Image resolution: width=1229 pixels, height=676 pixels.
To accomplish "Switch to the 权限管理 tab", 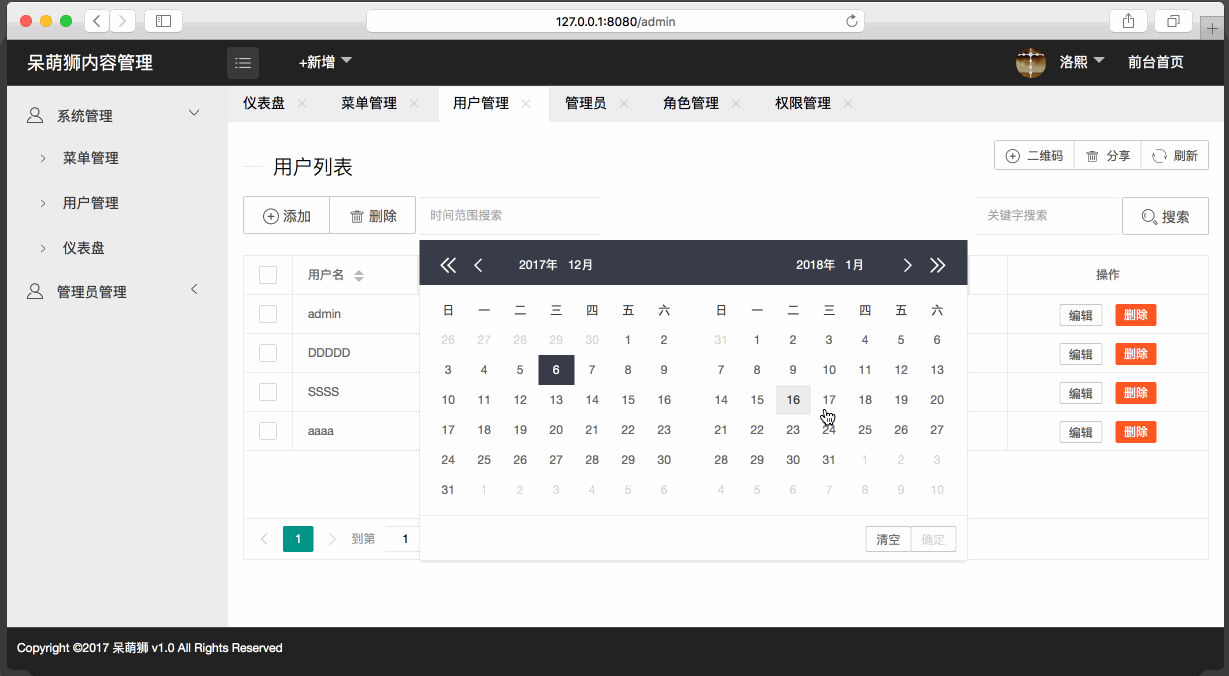I will (x=803, y=103).
